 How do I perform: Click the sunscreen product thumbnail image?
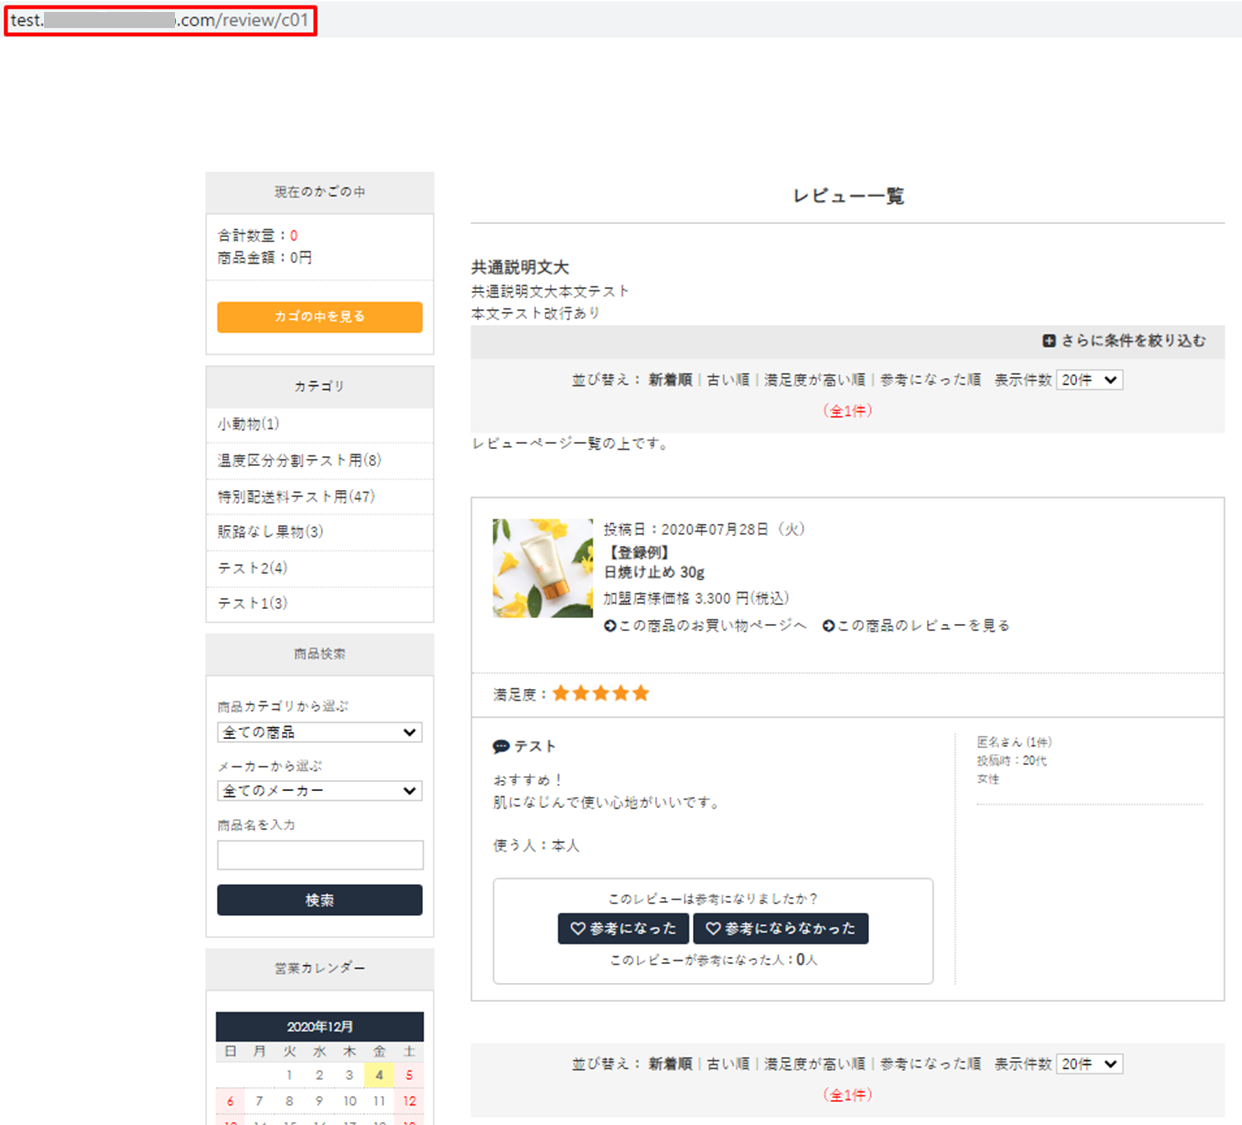click(542, 568)
